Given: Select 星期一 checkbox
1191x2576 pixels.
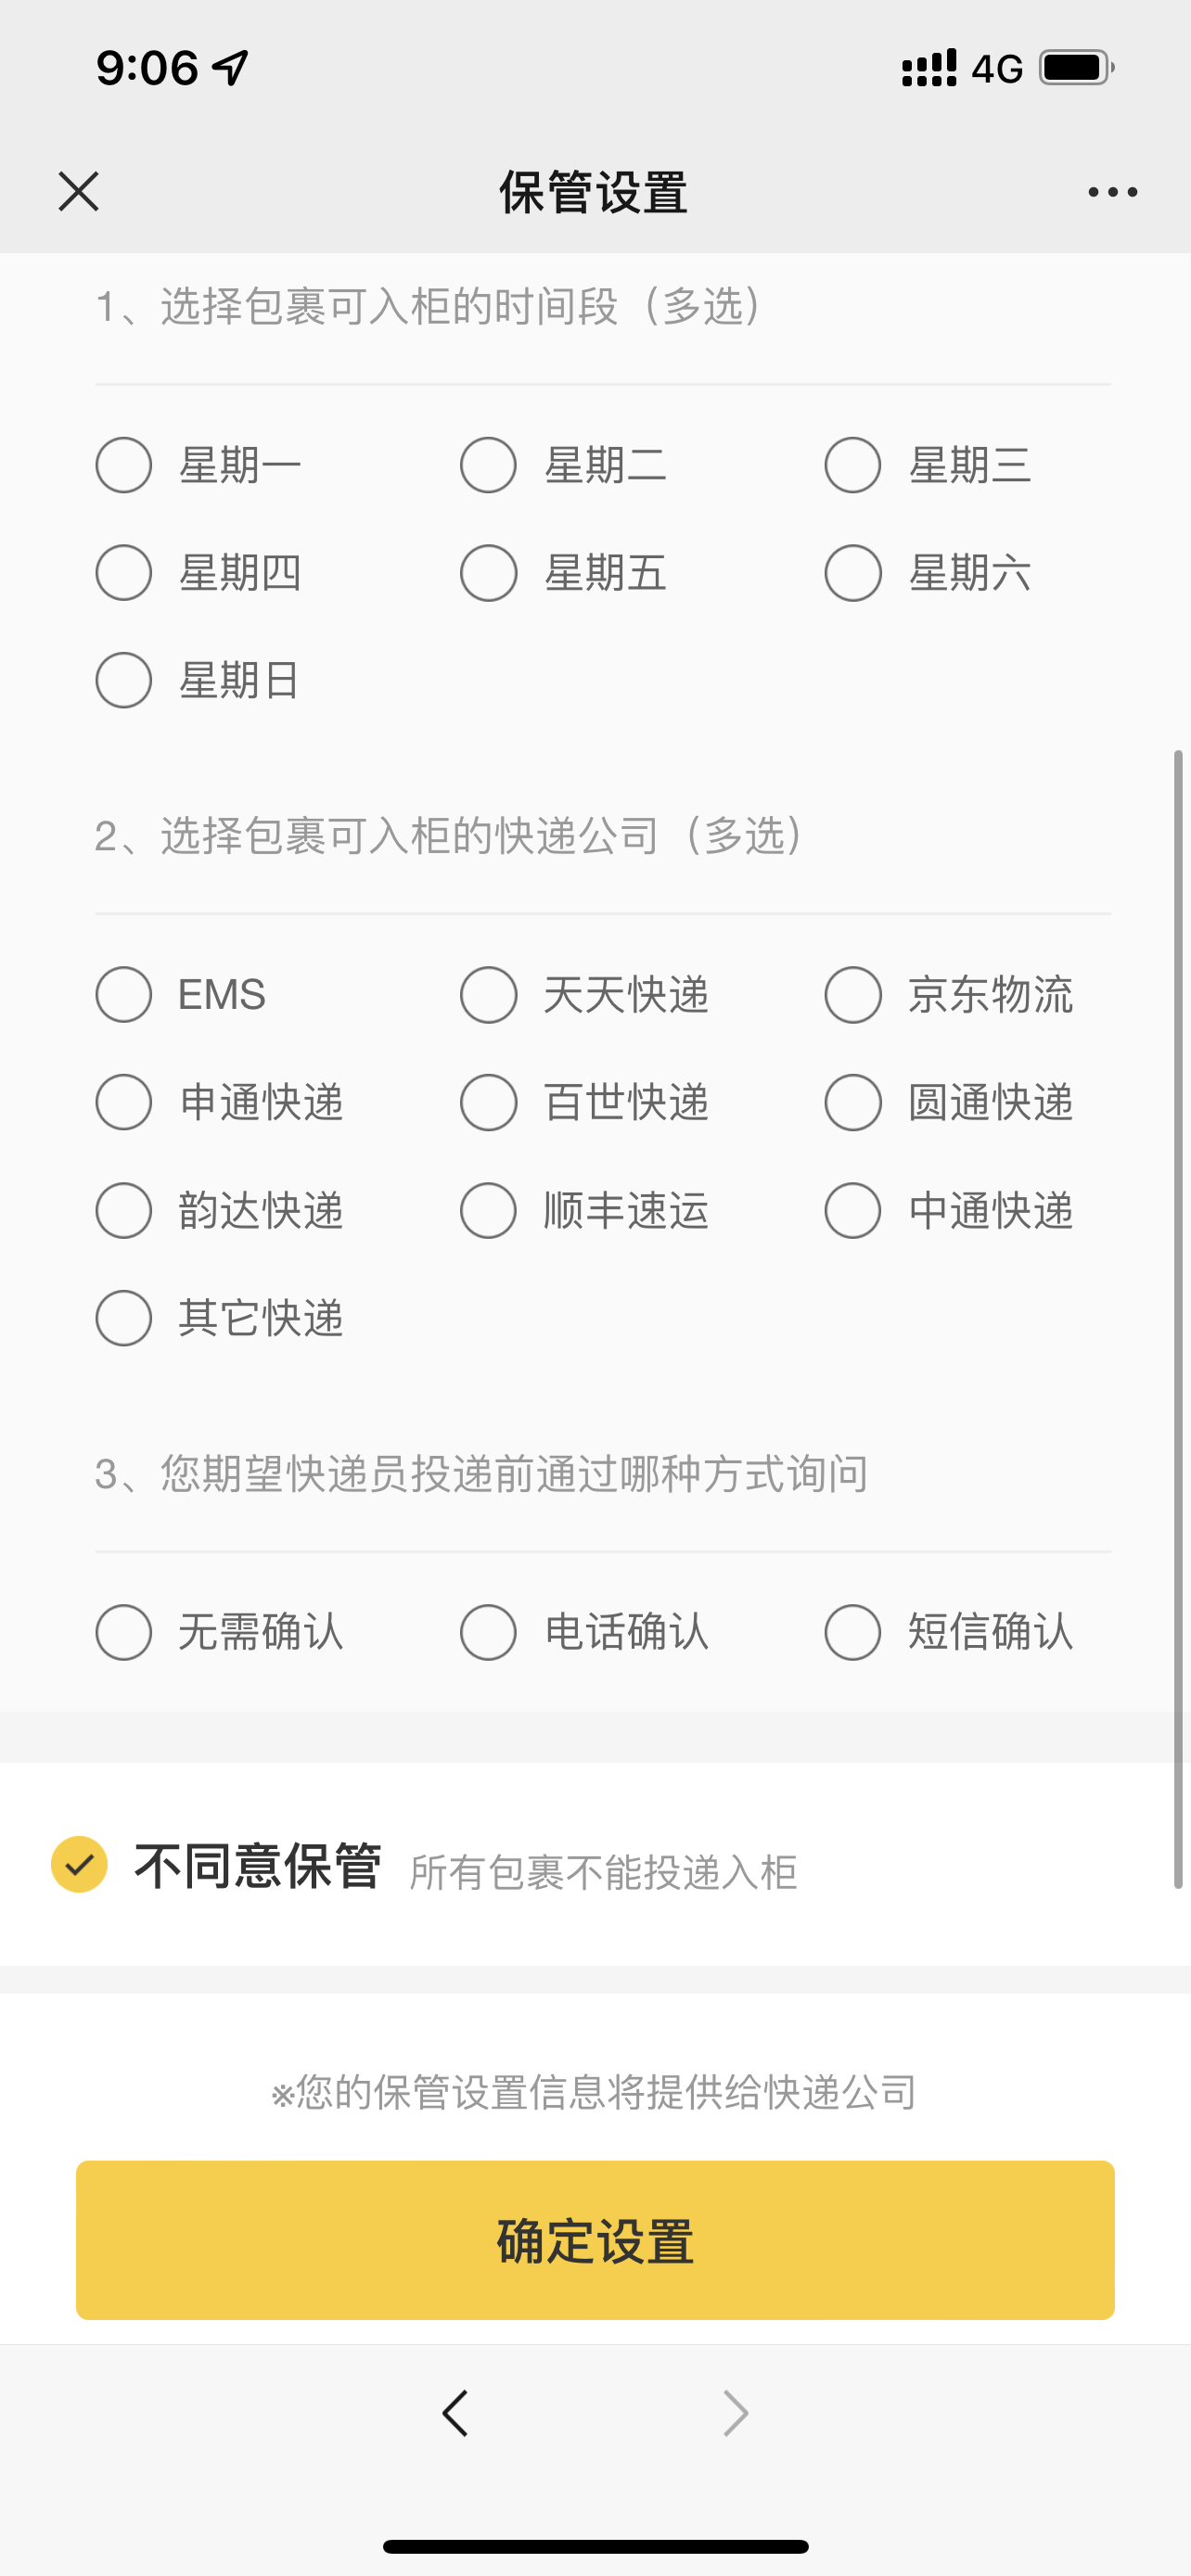Looking at the screenshot, I should 124,465.
